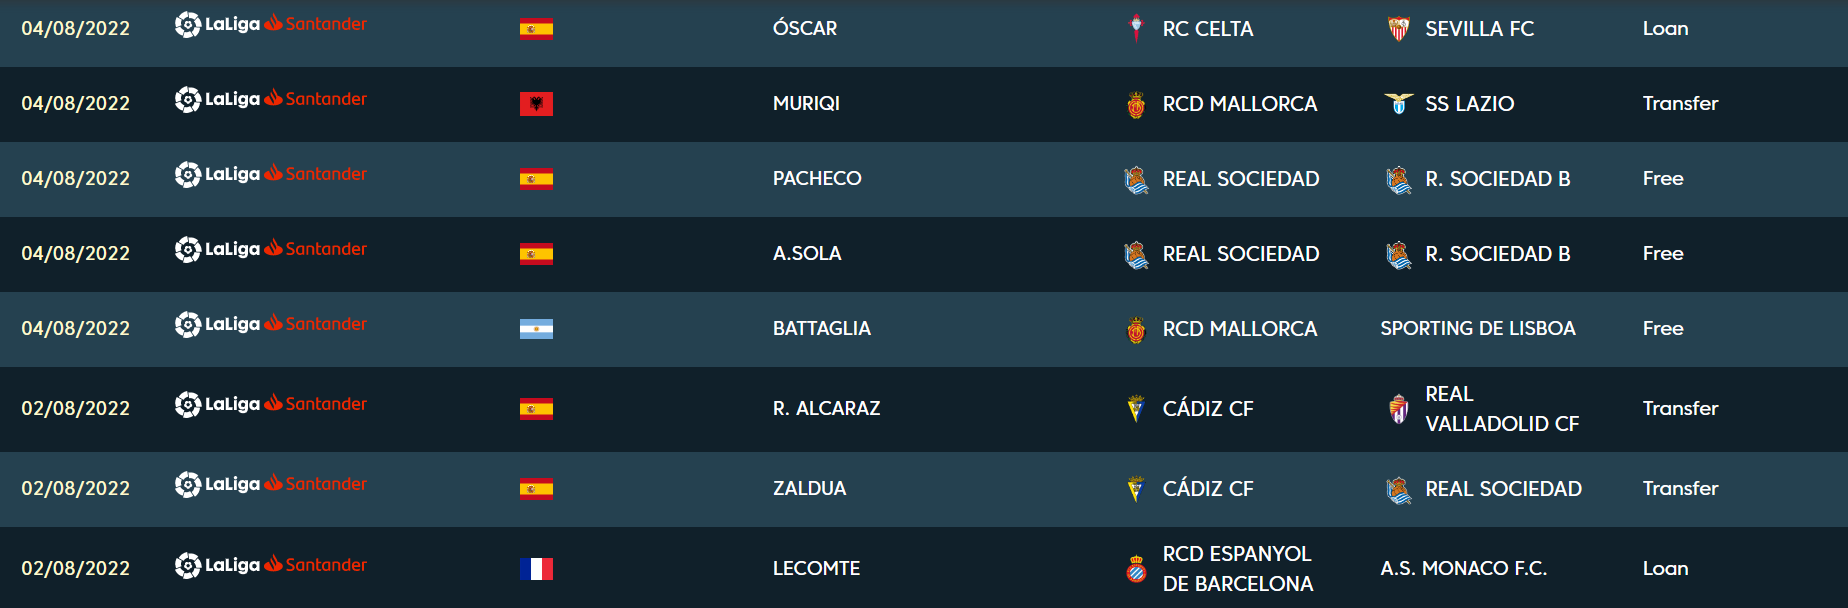Select the player name MURIQI
Screen dimensions: 1848x608
coord(806,104)
